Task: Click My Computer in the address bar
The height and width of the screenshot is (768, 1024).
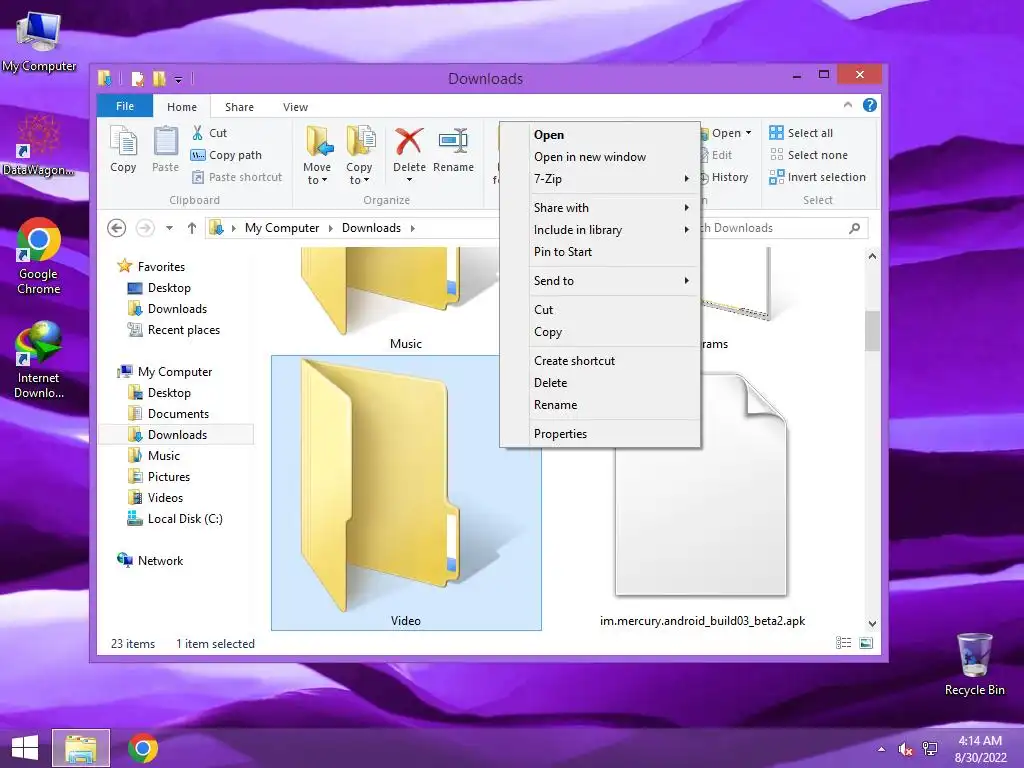Action: pos(282,228)
